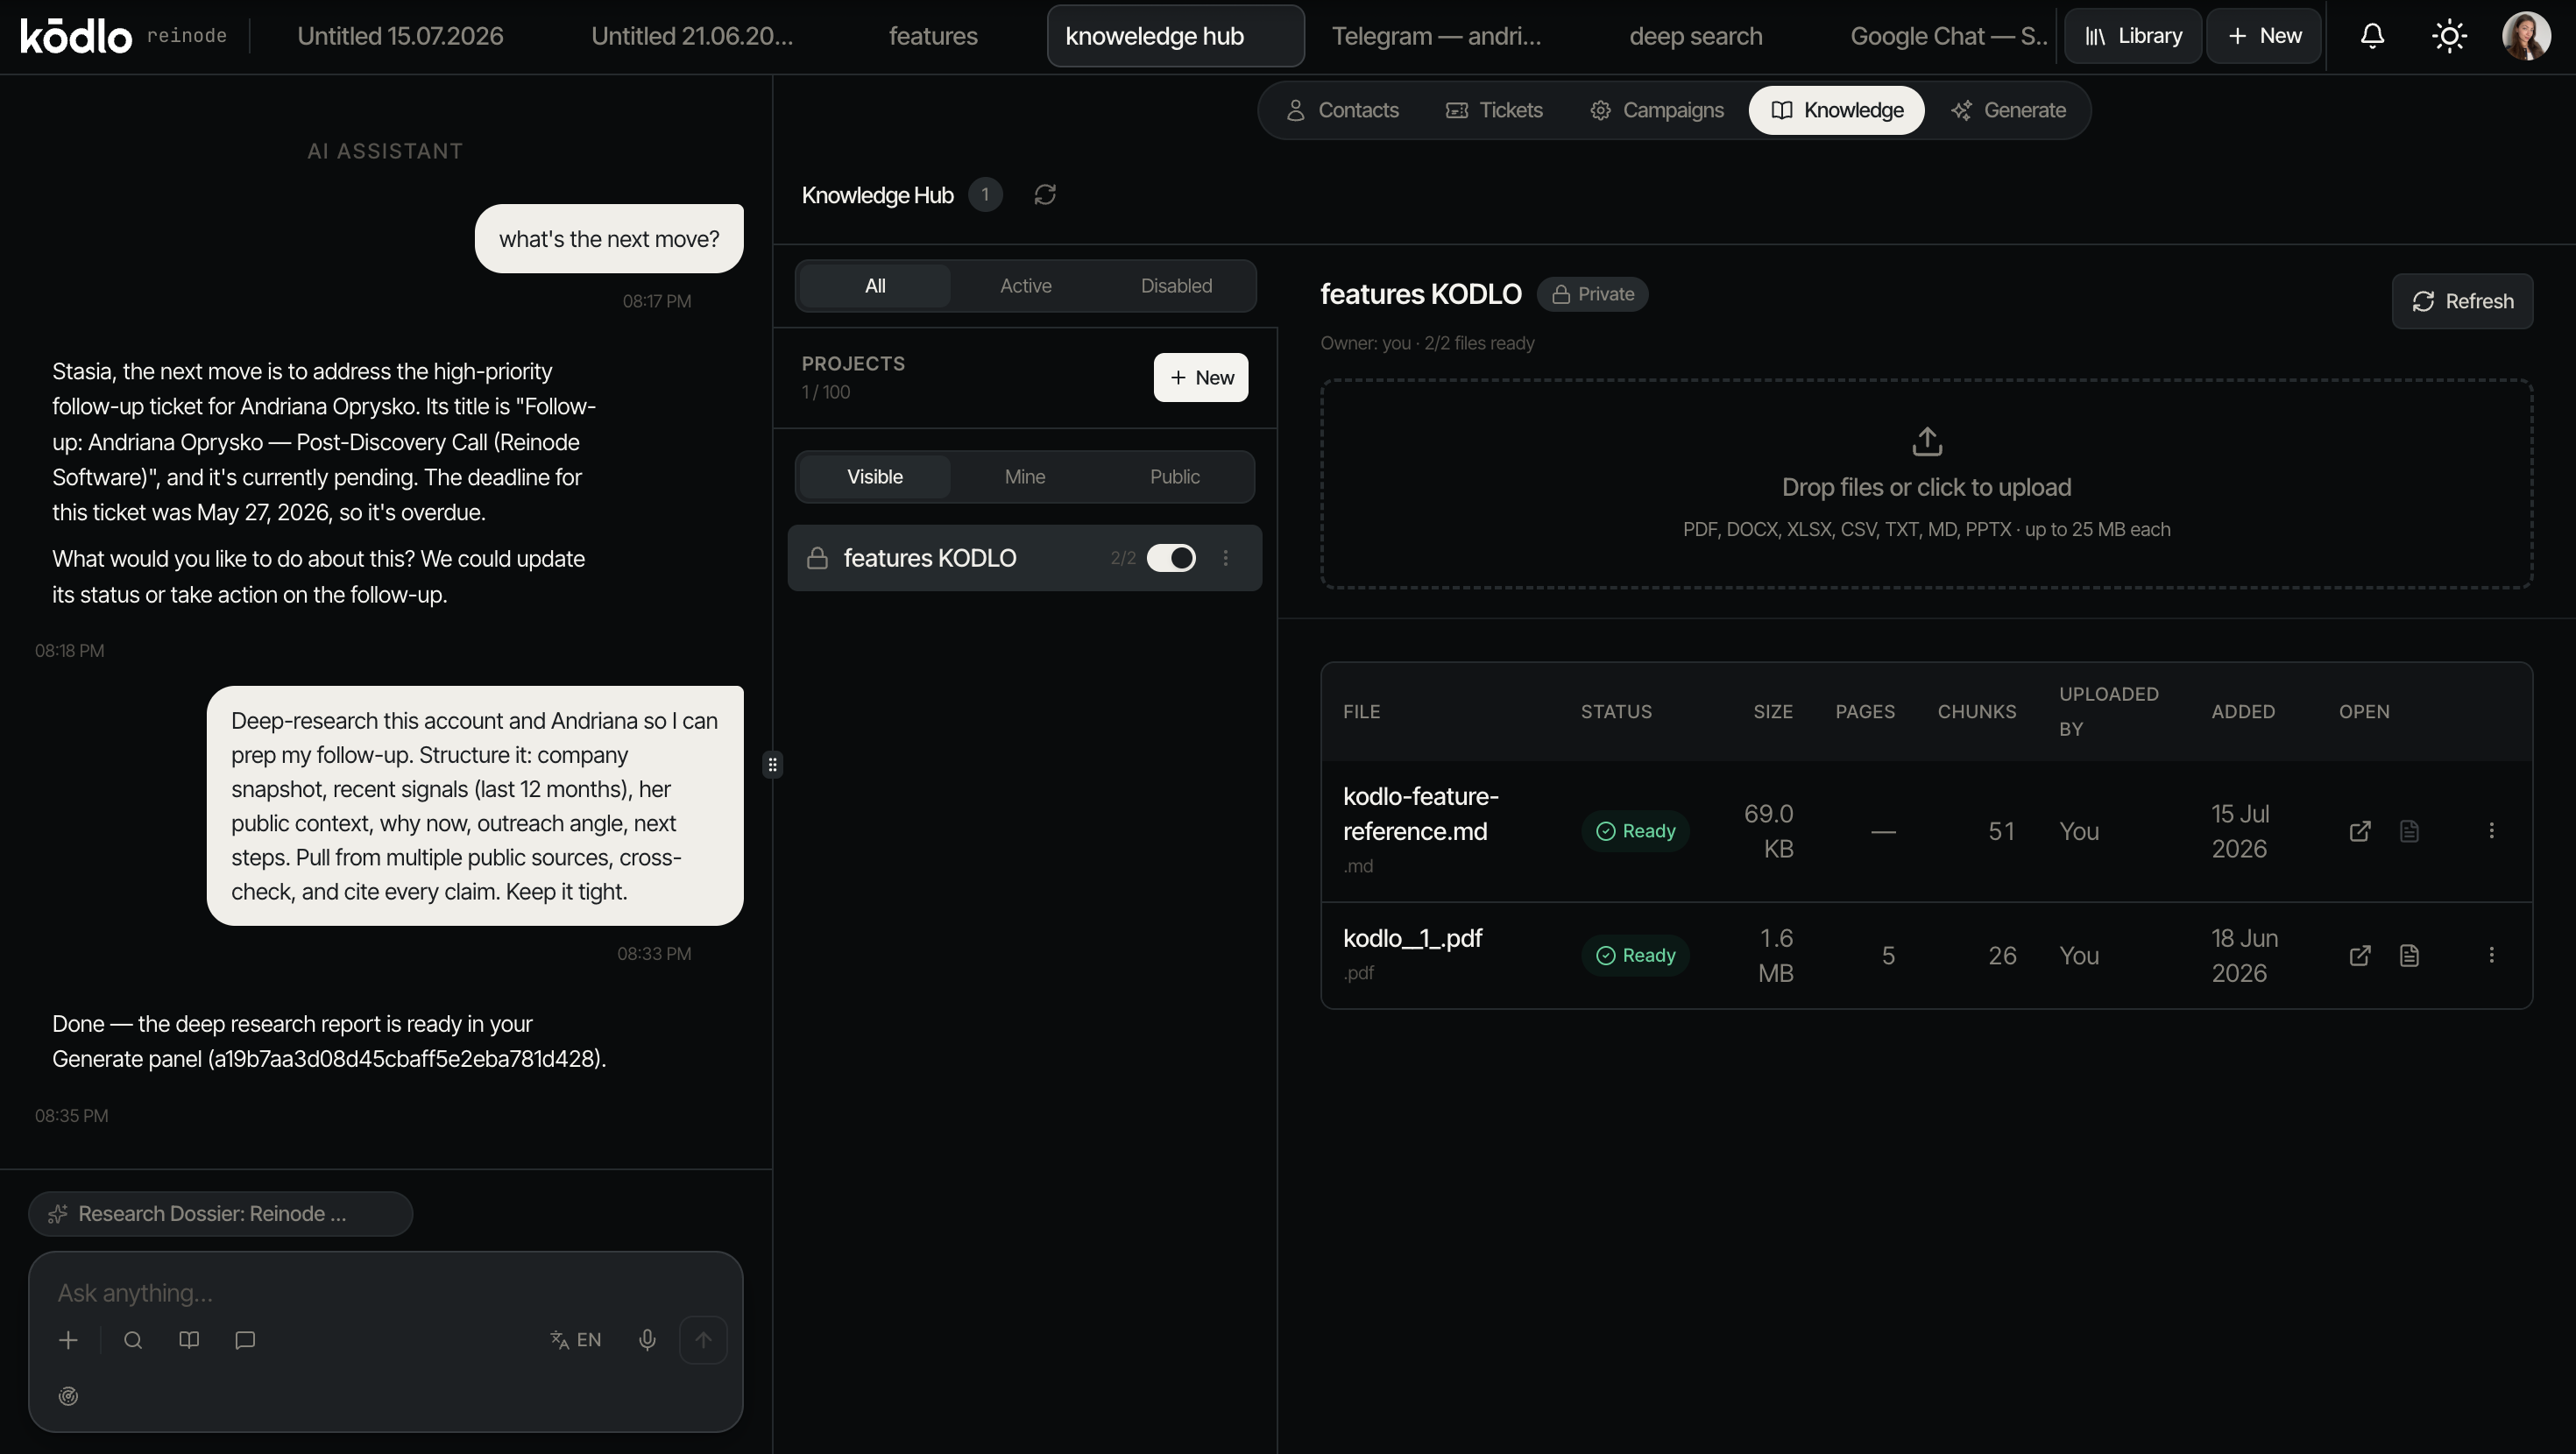Open row menu for kodlo_1_.pdf
The height and width of the screenshot is (1454, 2576).
point(2491,955)
